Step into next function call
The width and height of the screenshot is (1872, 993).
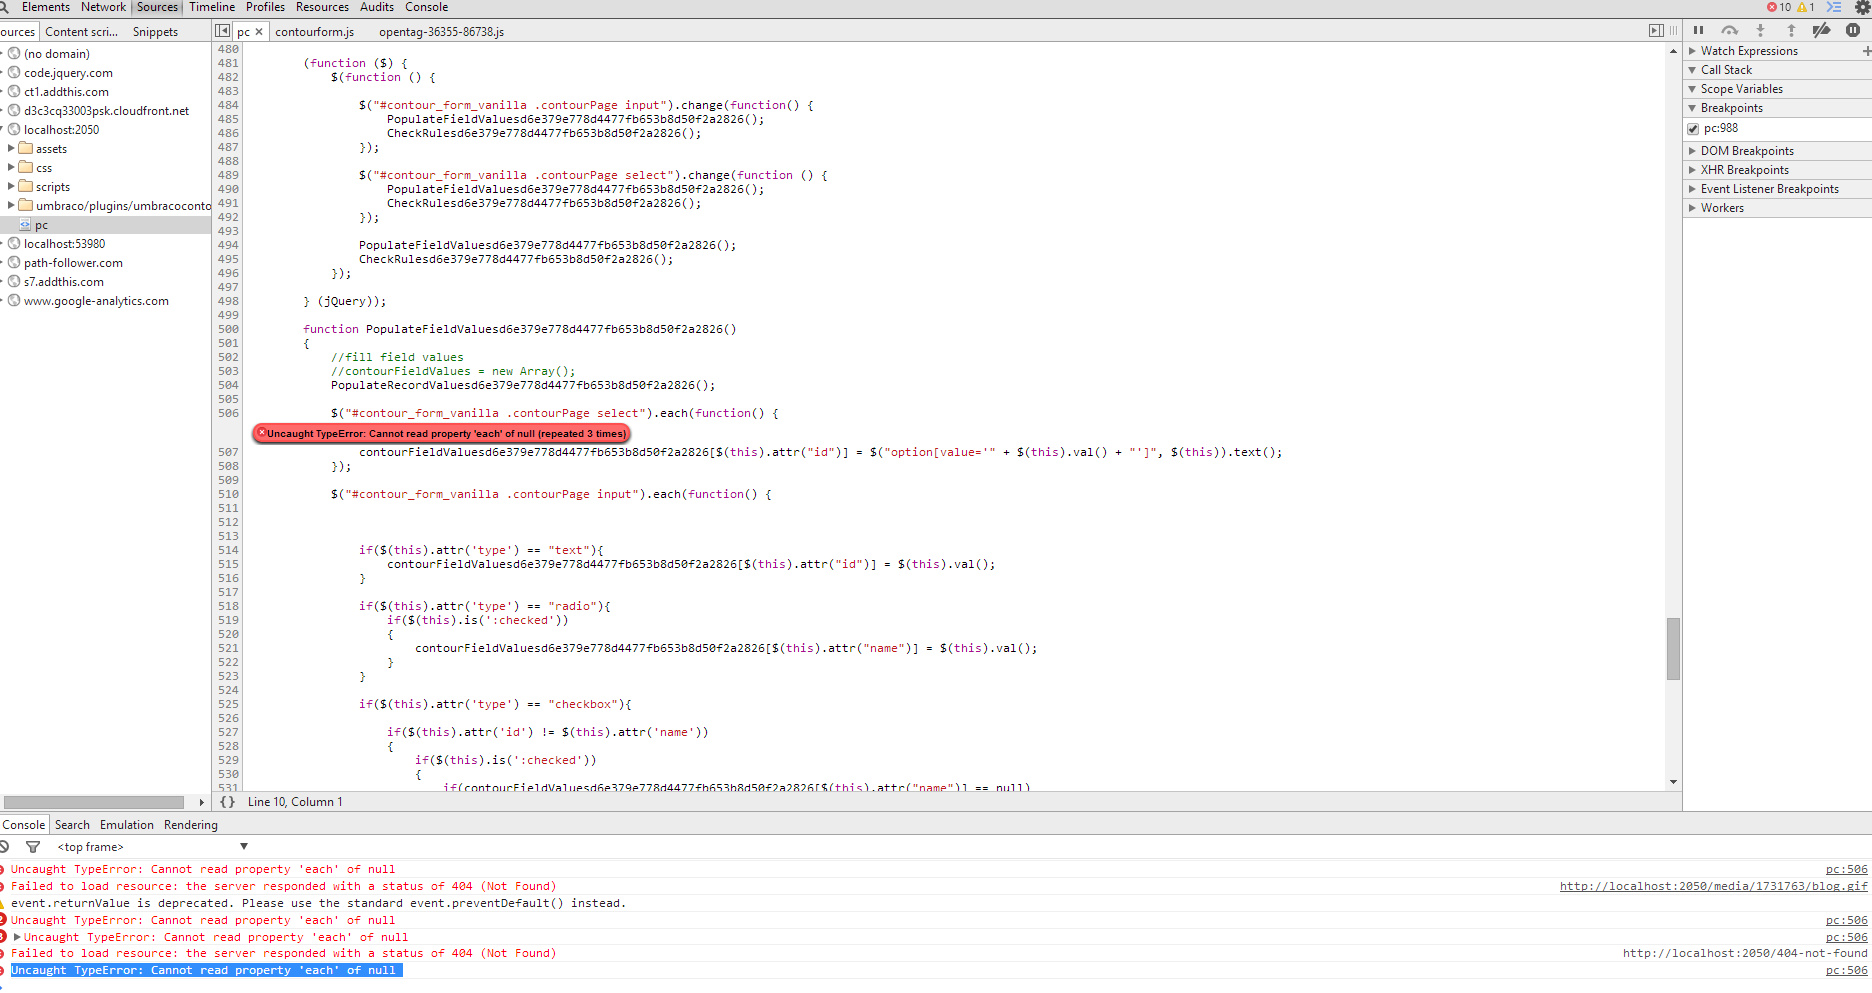[x=1760, y=31]
